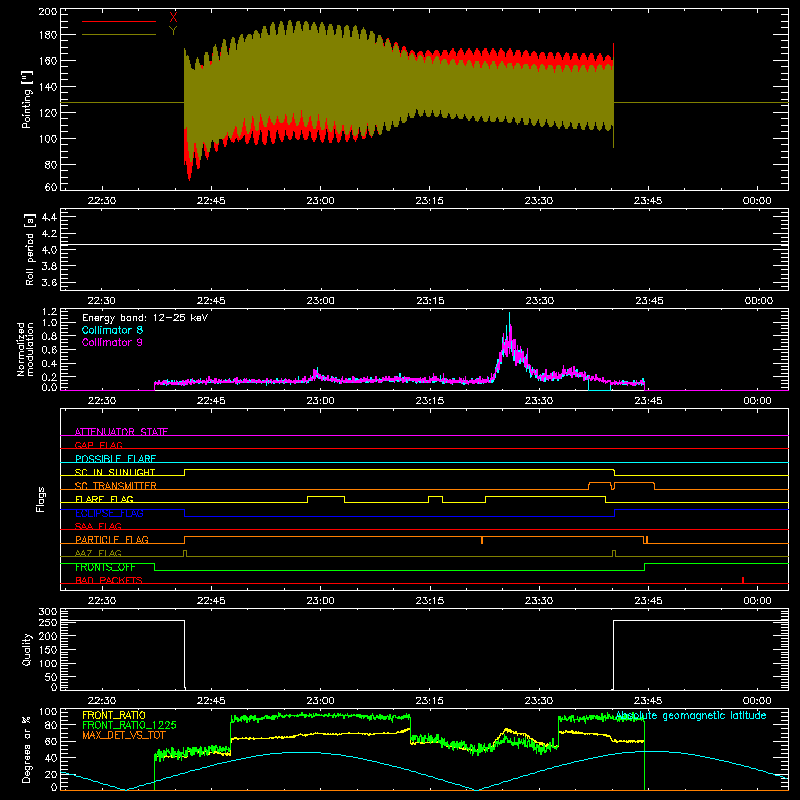Screen dimensions: 800x800
Task: Click the GAP_FLAG label
Action: tap(98, 445)
